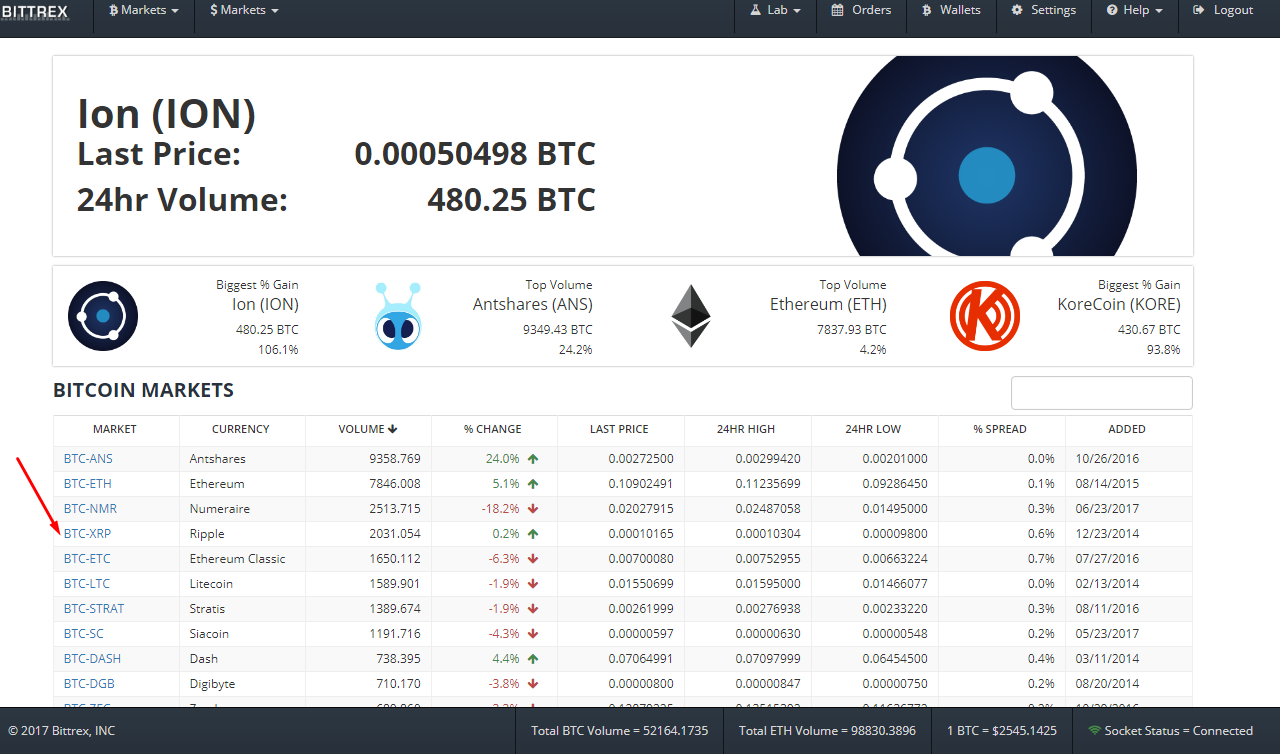1280x754 pixels.
Task: Click the red down arrow in Ethereum Classic row
Action: (533, 559)
